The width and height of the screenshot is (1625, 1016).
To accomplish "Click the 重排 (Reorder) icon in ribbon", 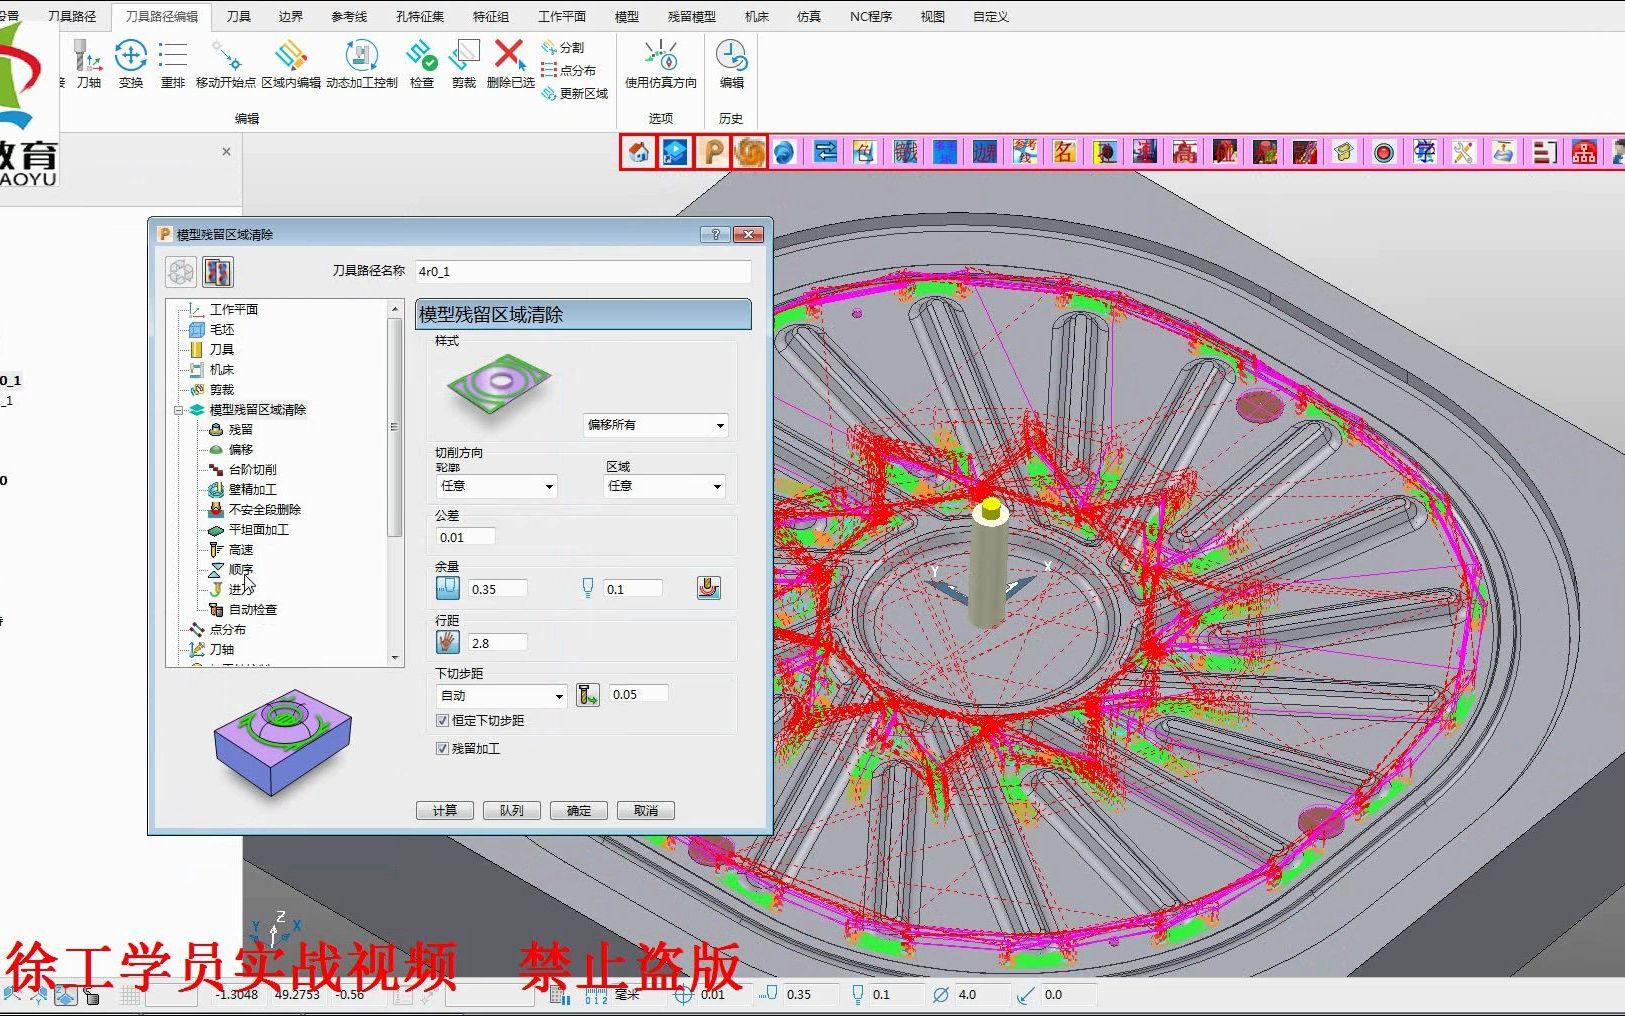I will click(x=173, y=57).
